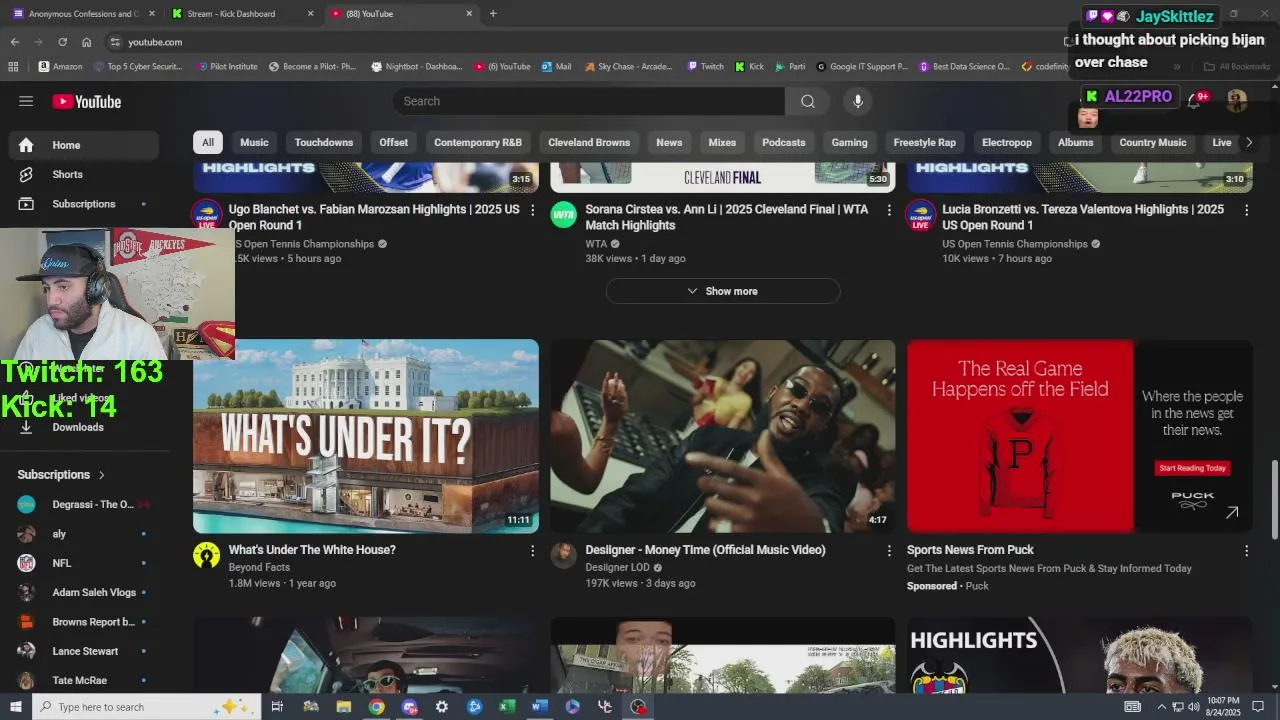Select the Music filter chip

click(x=254, y=142)
